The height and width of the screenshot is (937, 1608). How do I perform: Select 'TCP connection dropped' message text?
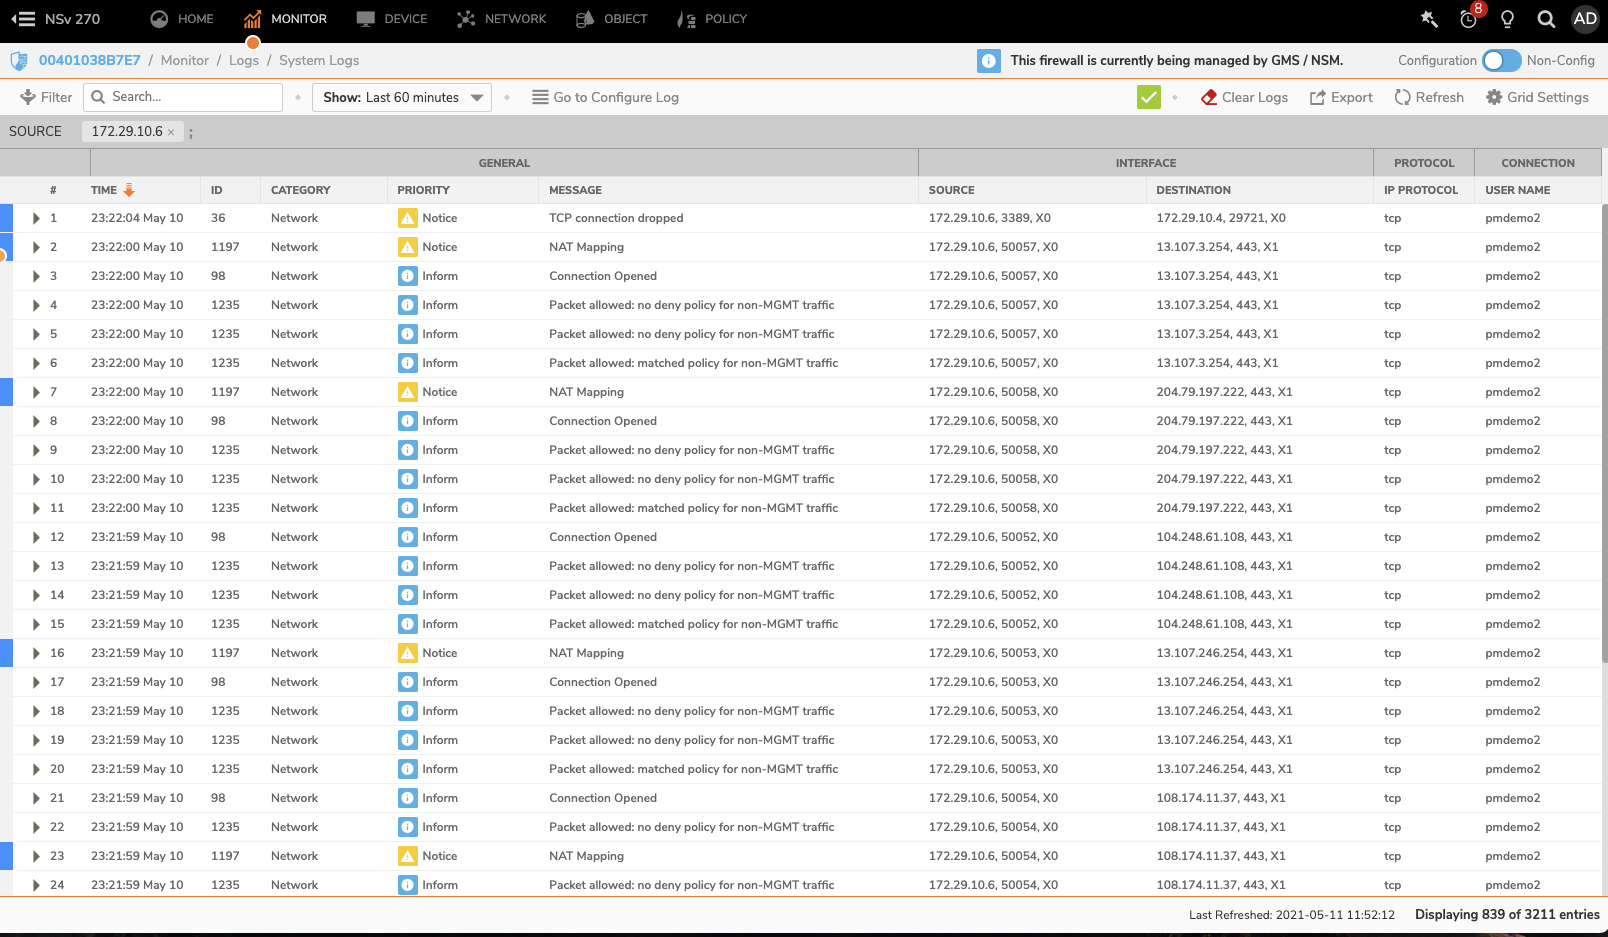[616, 218]
